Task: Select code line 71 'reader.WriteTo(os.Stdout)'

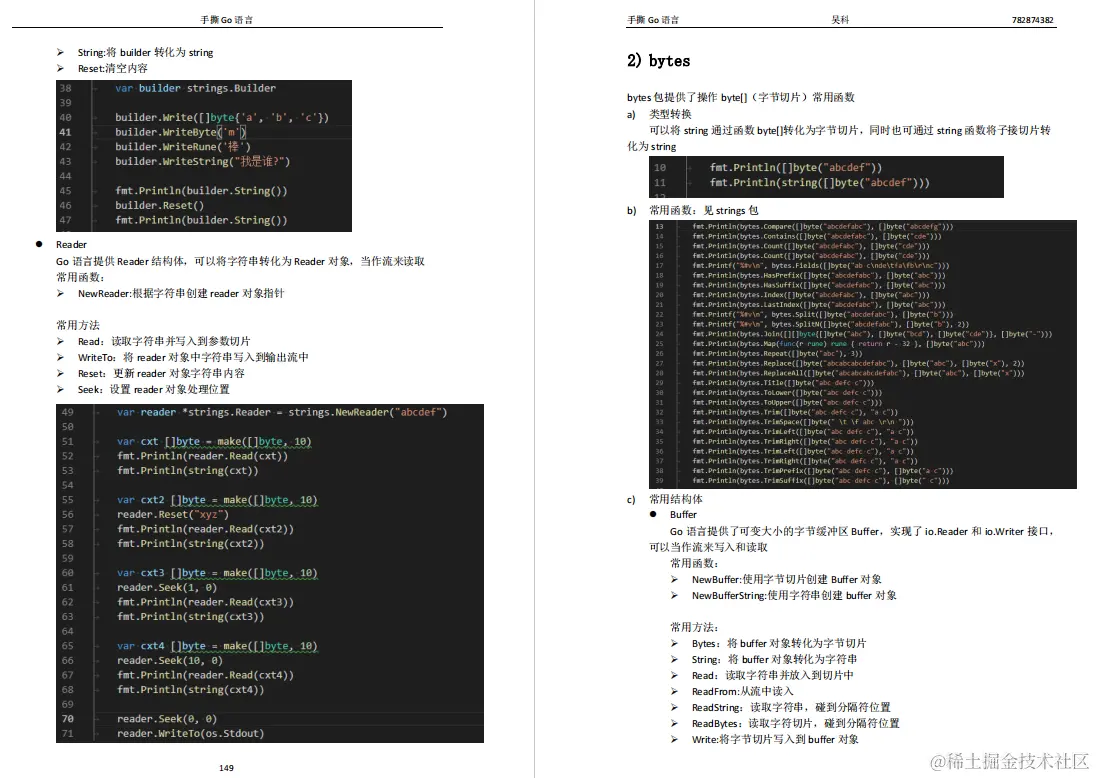Action: click(190, 734)
